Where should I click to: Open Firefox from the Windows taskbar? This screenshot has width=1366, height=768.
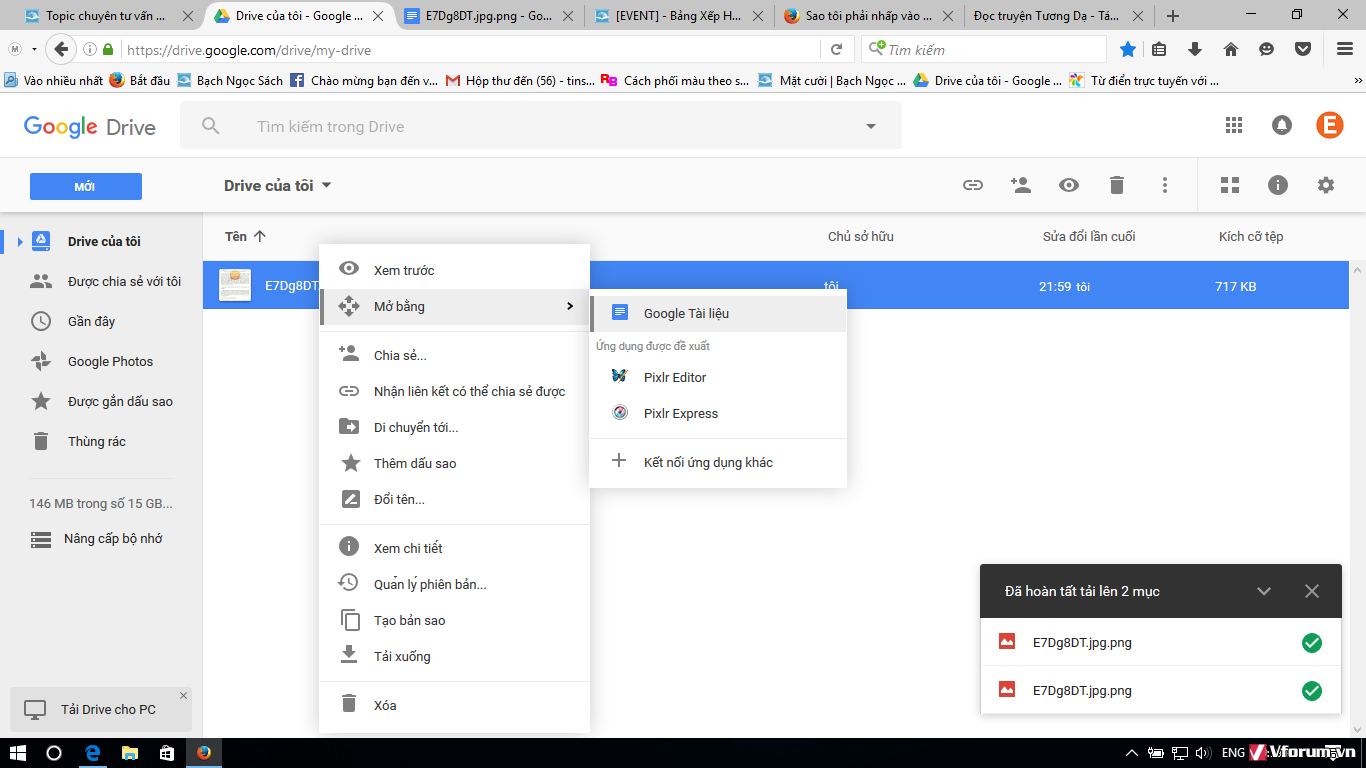[204, 752]
